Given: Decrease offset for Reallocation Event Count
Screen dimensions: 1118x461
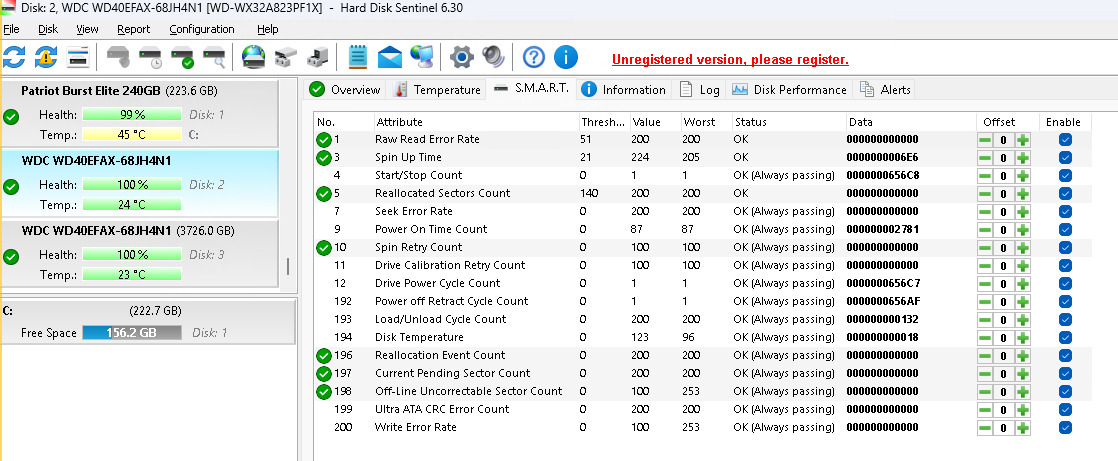Looking at the screenshot, I should click(985, 356).
